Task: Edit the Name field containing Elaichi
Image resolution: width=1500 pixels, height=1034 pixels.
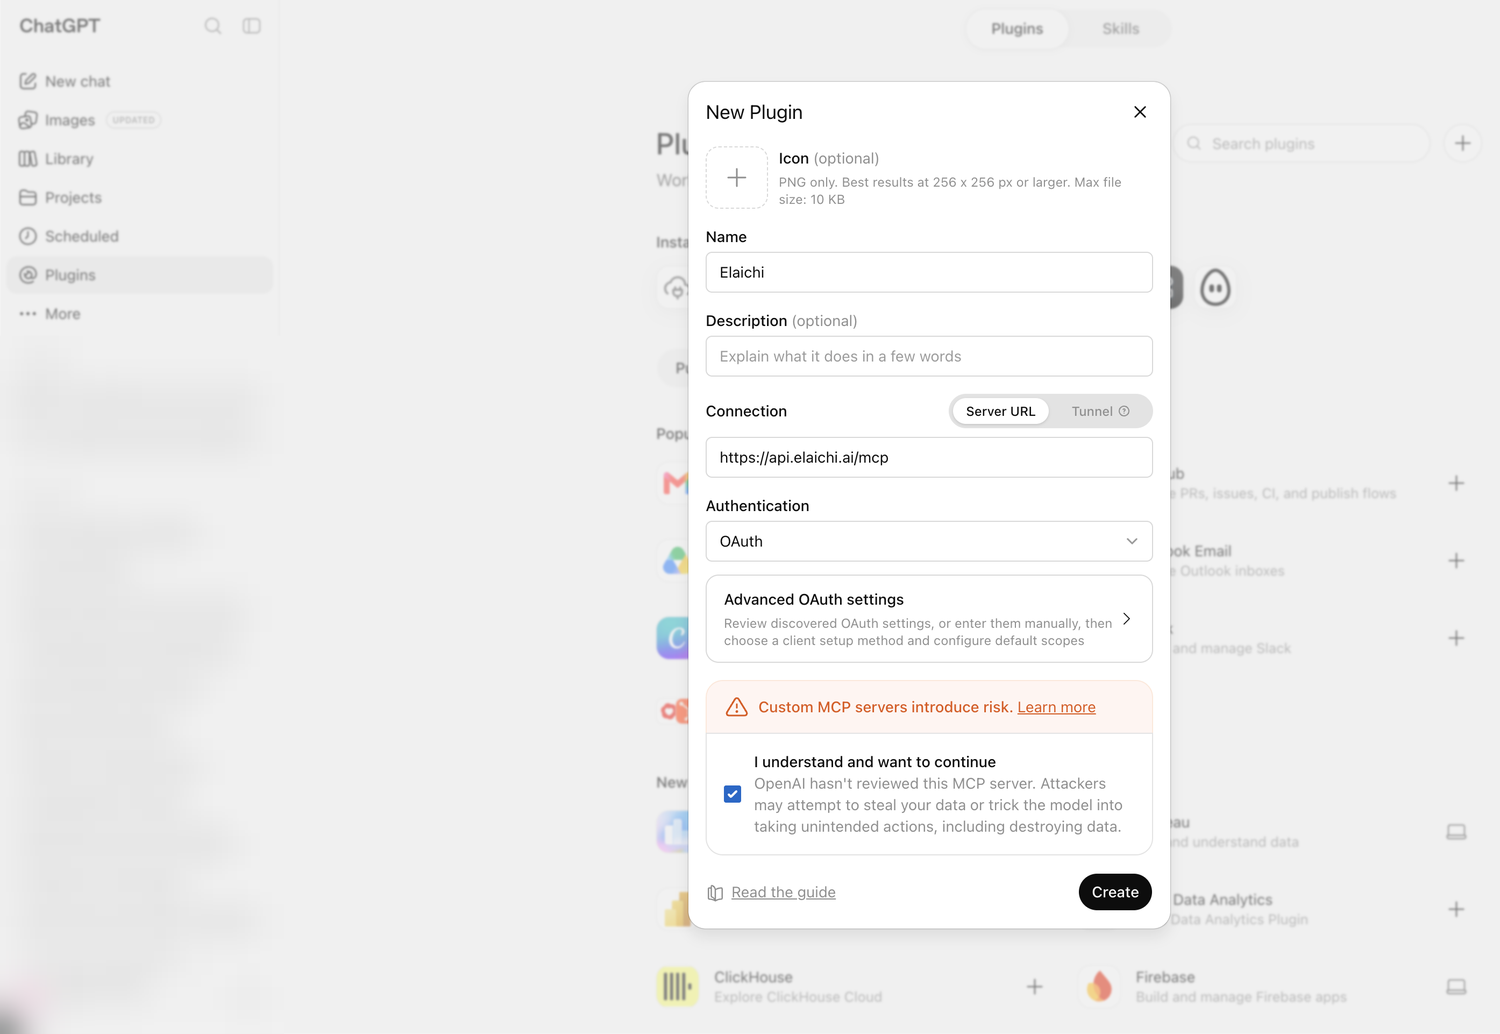Action: click(x=929, y=272)
